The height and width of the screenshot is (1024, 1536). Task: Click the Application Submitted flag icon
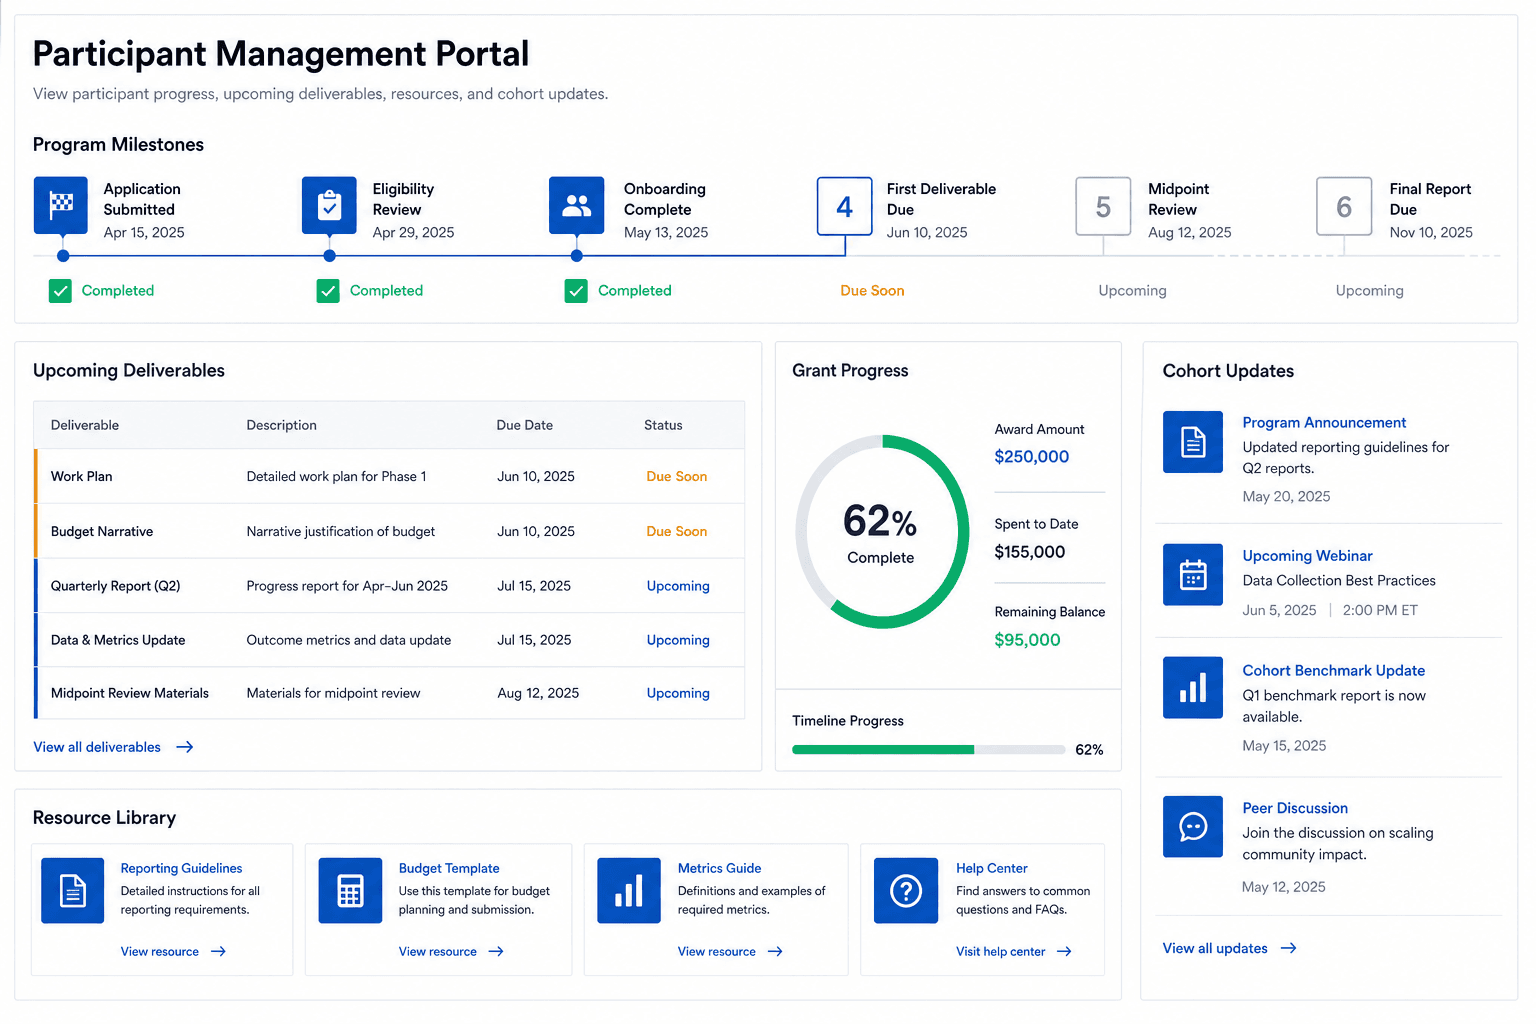(x=61, y=205)
